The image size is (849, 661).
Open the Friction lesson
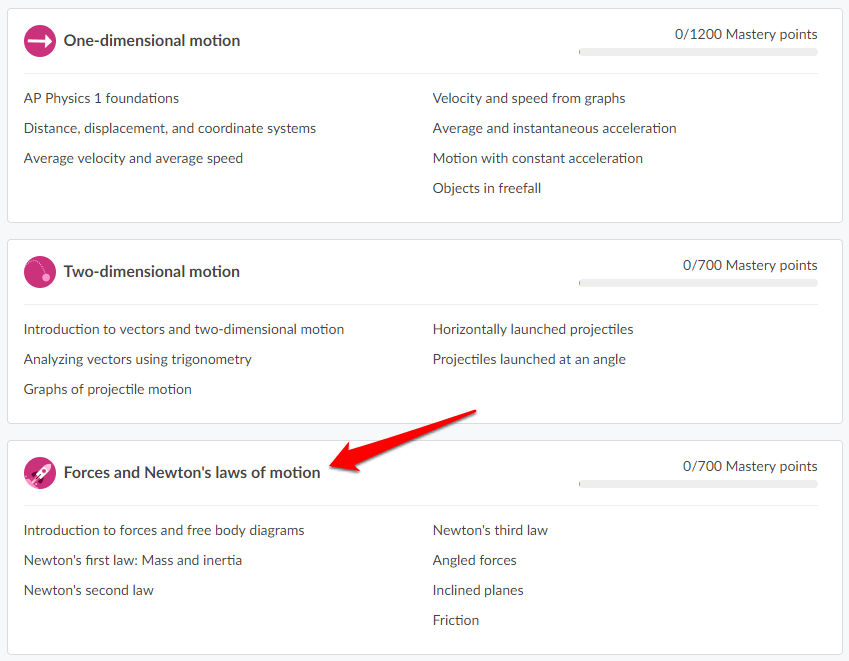[456, 621]
